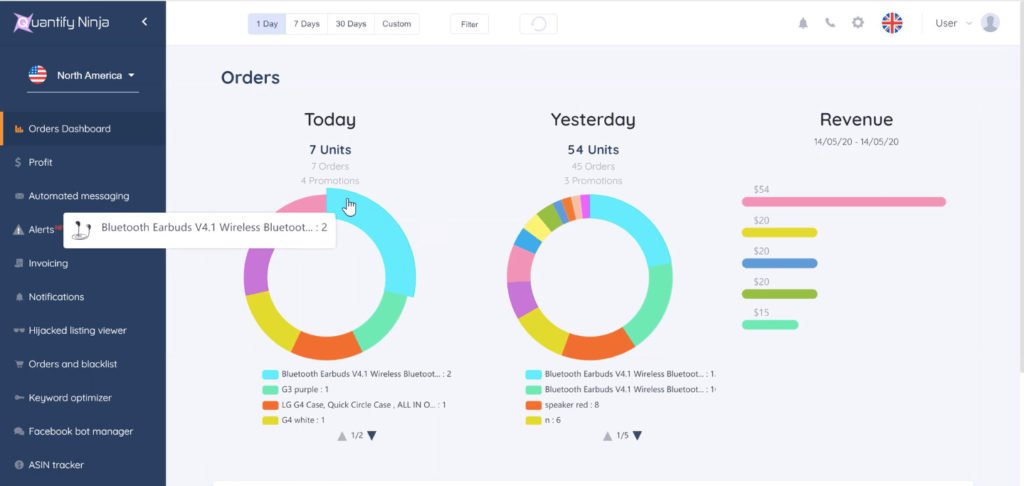Click the 7 Units text under Today

(330, 150)
